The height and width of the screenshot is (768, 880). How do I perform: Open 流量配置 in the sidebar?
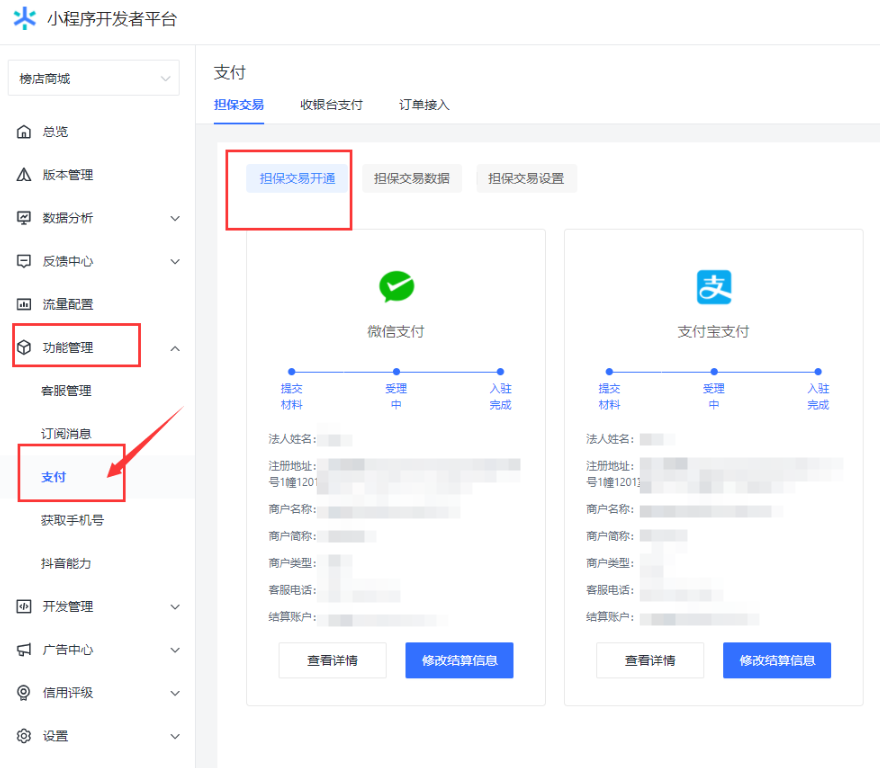pos(68,304)
